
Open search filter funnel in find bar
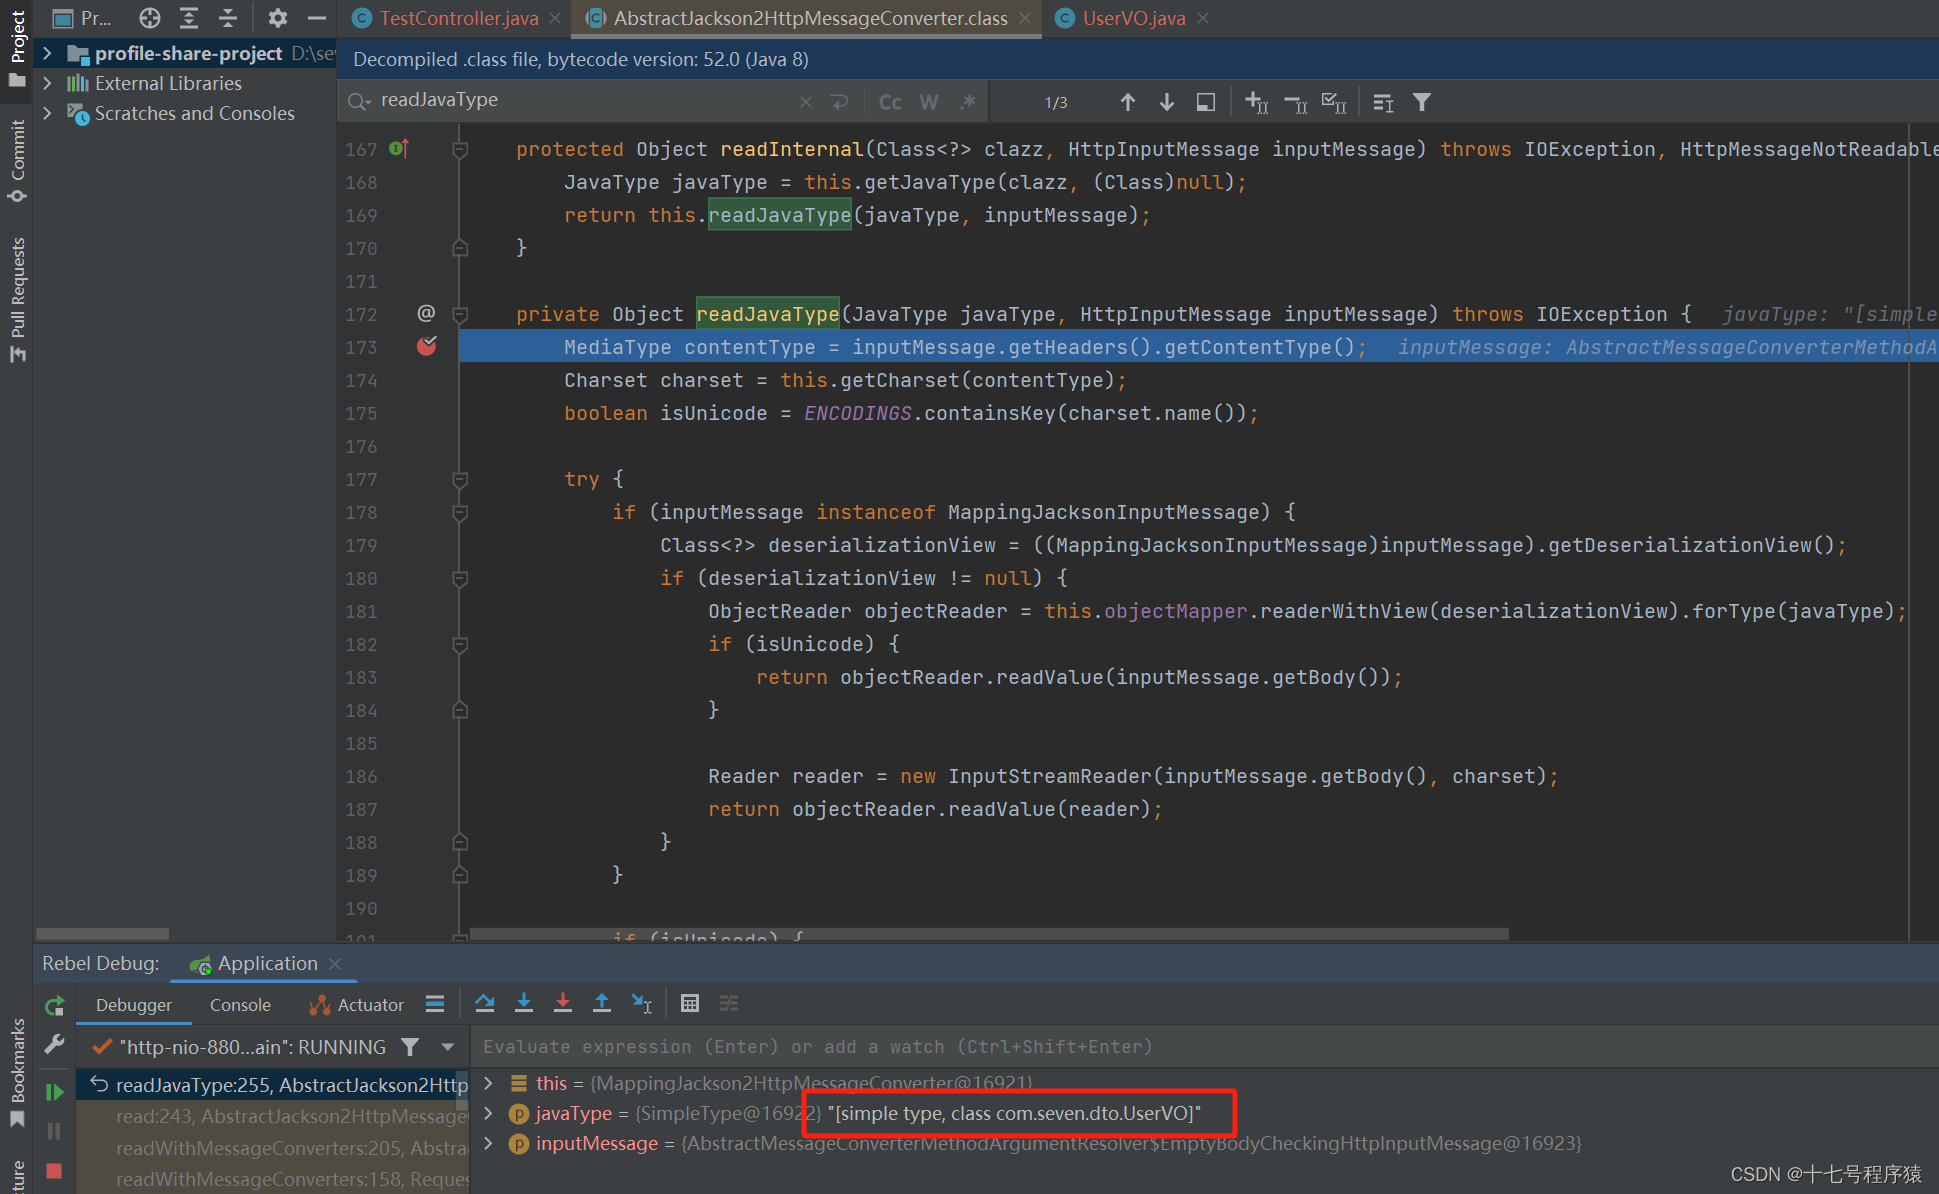pyautogui.click(x=1421, y=102)
